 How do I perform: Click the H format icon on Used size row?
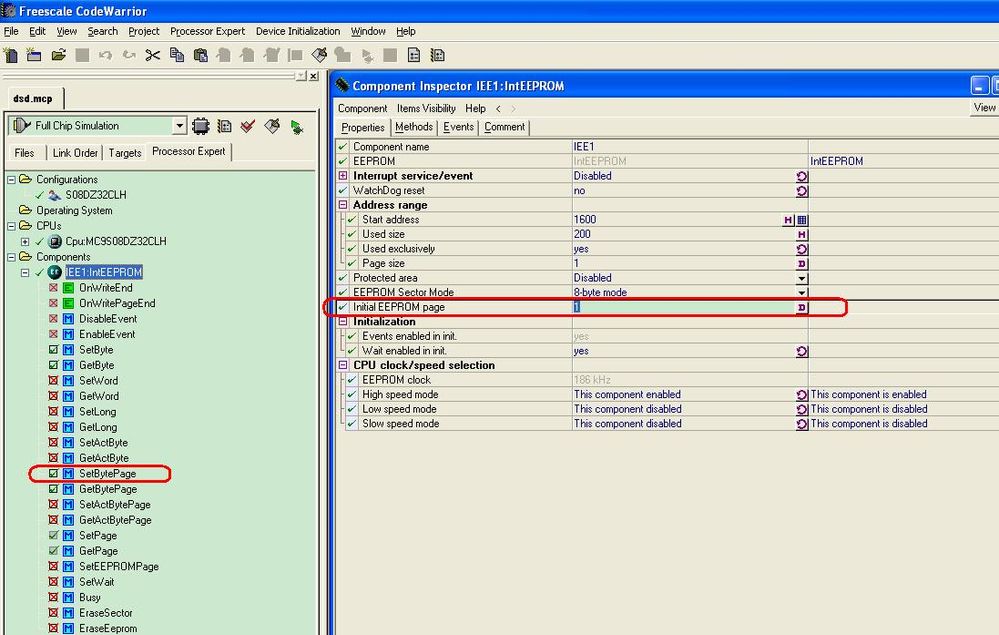point(802,234)
